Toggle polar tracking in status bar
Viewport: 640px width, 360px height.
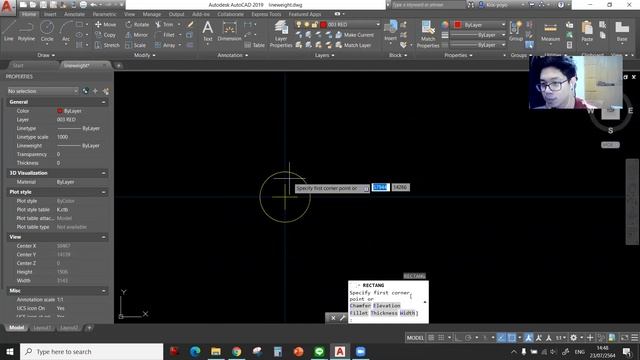point(468,338)
